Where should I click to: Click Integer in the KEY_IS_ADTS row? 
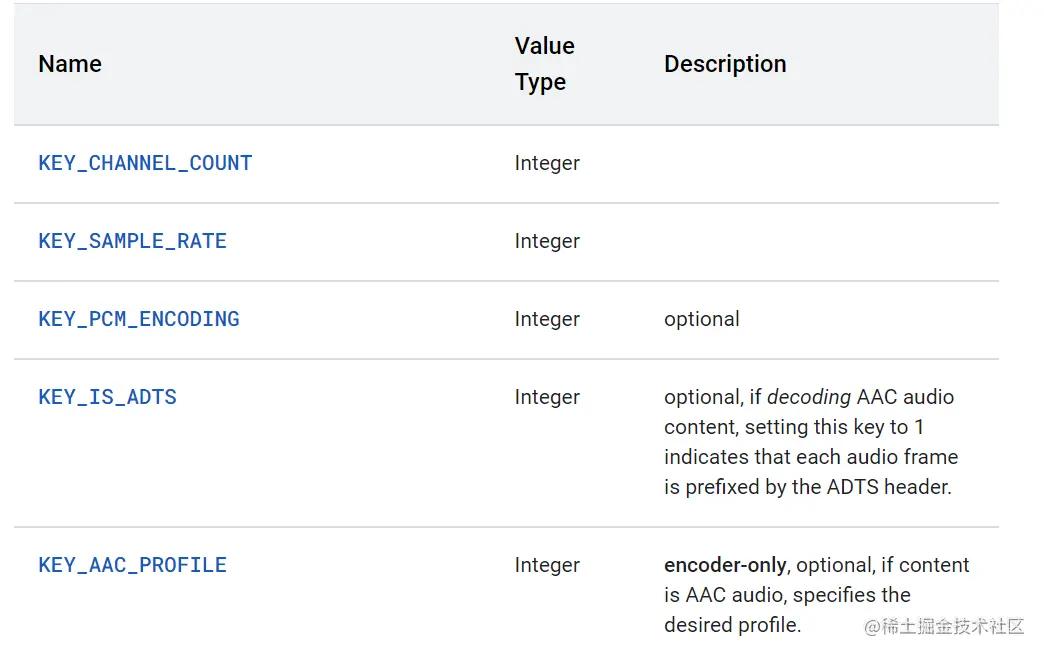pos(547,397)
